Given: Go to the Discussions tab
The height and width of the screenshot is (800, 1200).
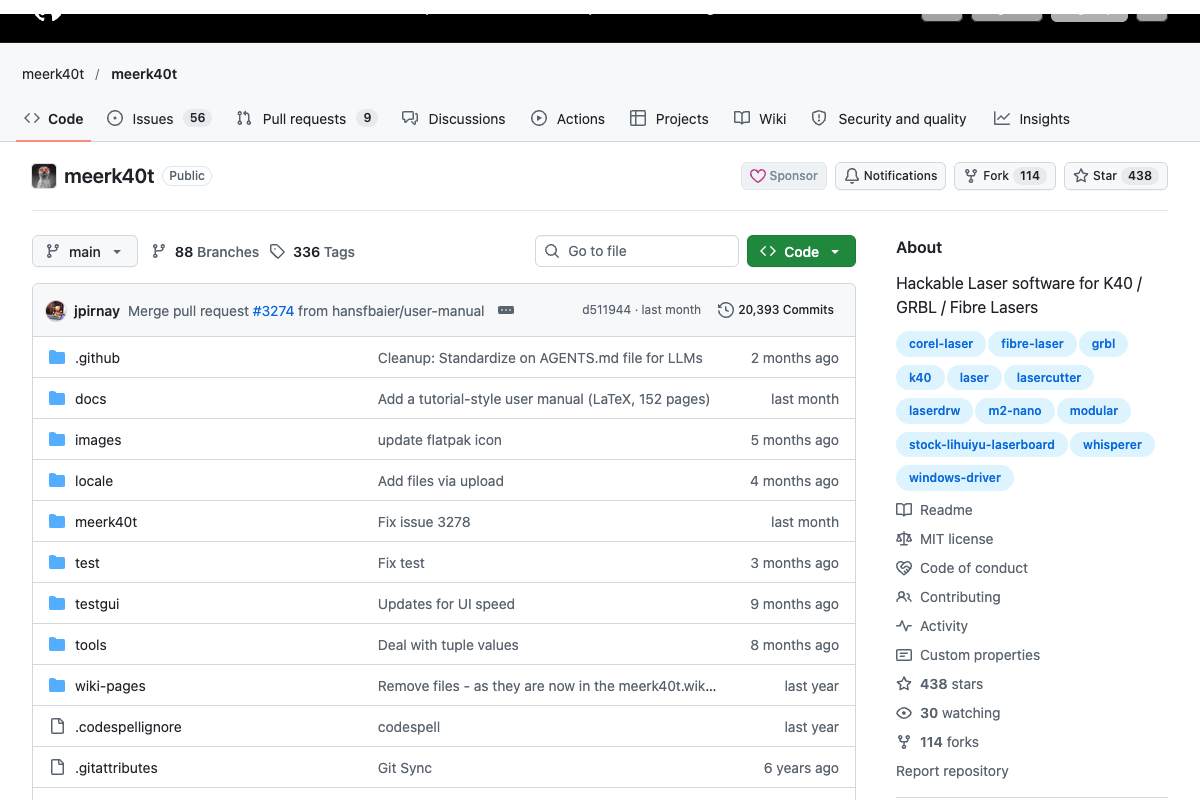Looking at the screenshot, I should (x=454, y=119).
